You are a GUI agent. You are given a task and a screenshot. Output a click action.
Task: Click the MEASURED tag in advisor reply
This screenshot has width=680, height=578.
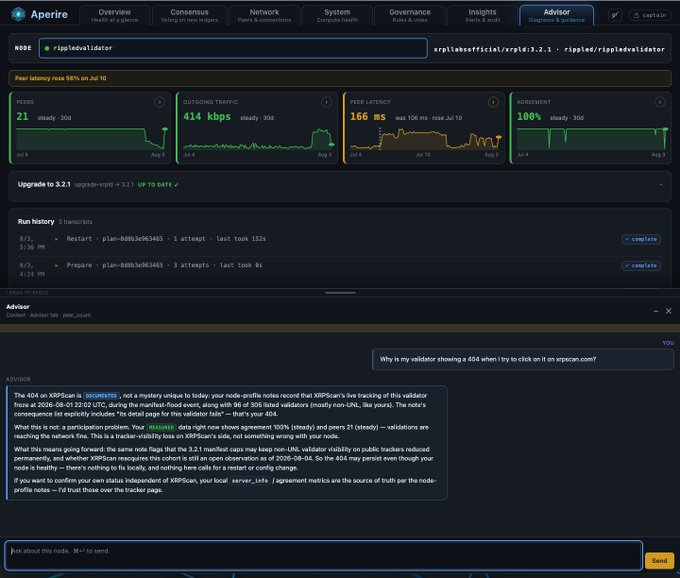click(161, 428)
